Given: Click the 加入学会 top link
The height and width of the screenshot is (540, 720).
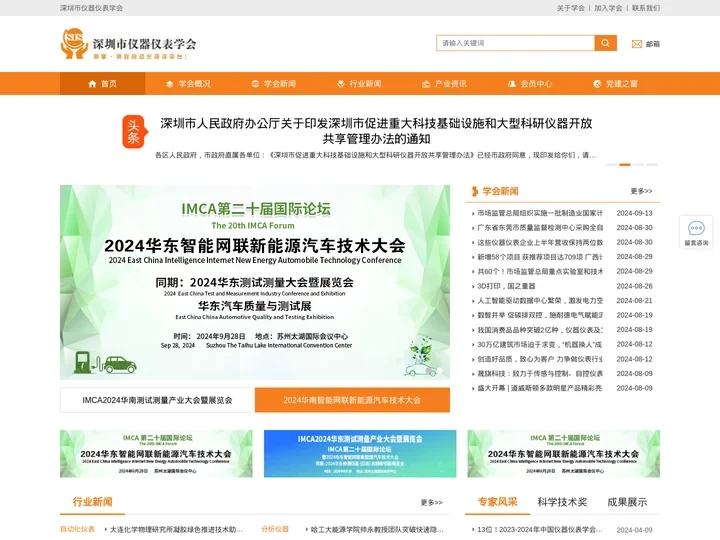Looking at the screenshot, I should (608, 8).
